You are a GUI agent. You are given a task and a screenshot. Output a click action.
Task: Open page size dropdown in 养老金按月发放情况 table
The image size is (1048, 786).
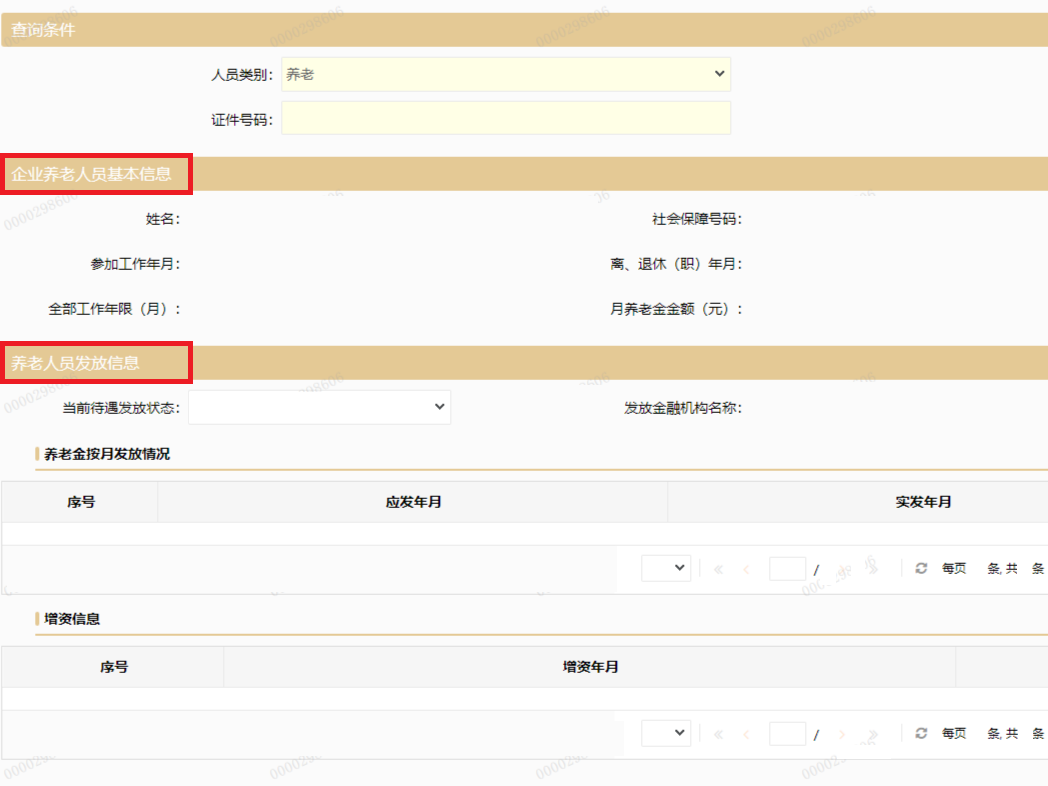(x=666, y=568)
